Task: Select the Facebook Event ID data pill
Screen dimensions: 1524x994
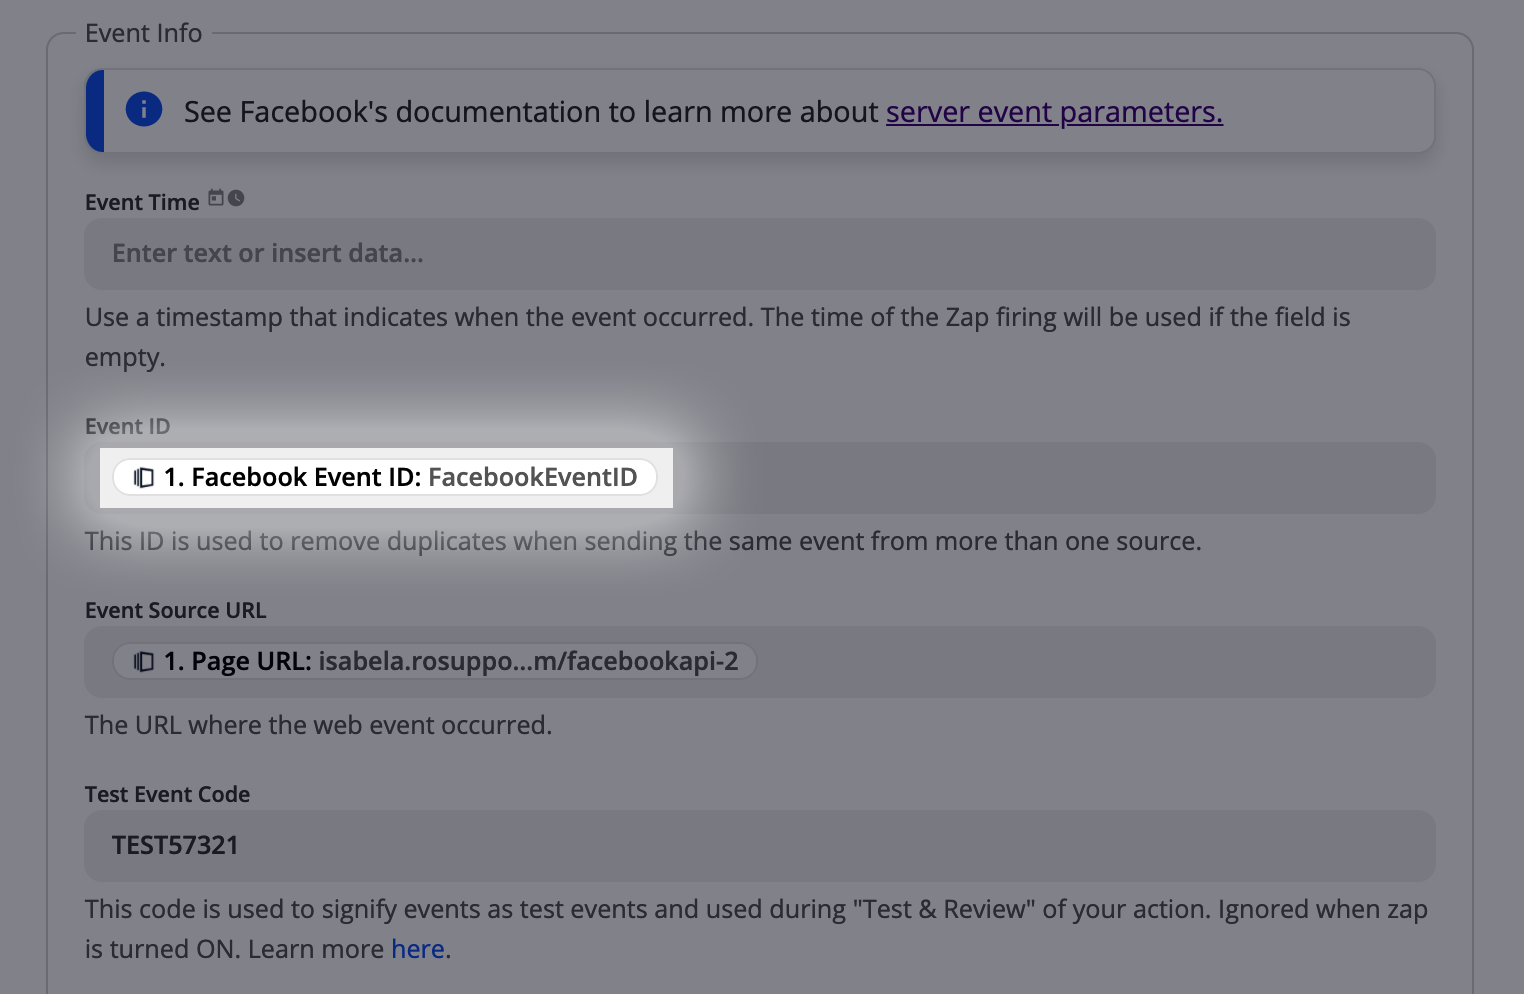Action: 385,477
